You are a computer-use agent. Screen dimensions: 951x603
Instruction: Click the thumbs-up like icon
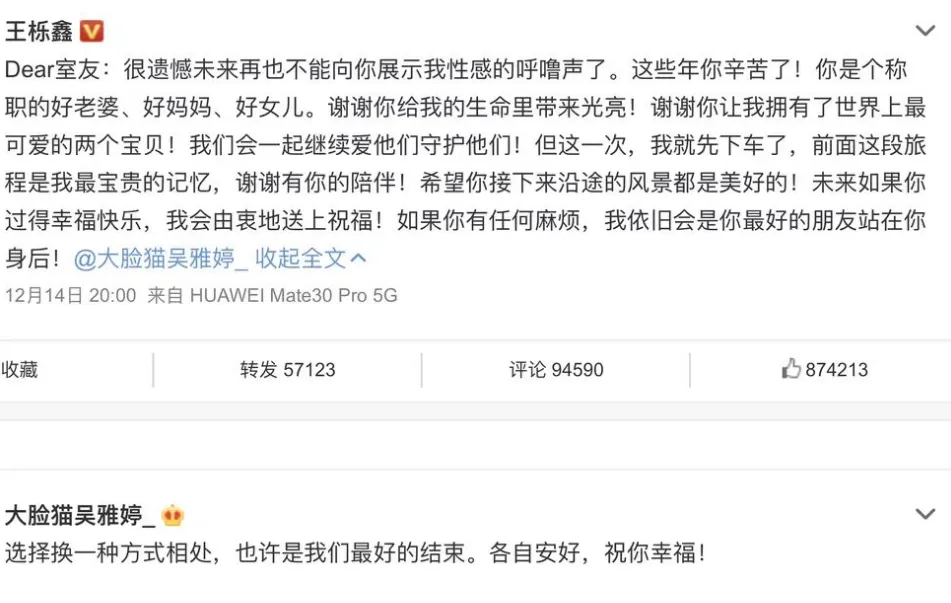[790, 369]
